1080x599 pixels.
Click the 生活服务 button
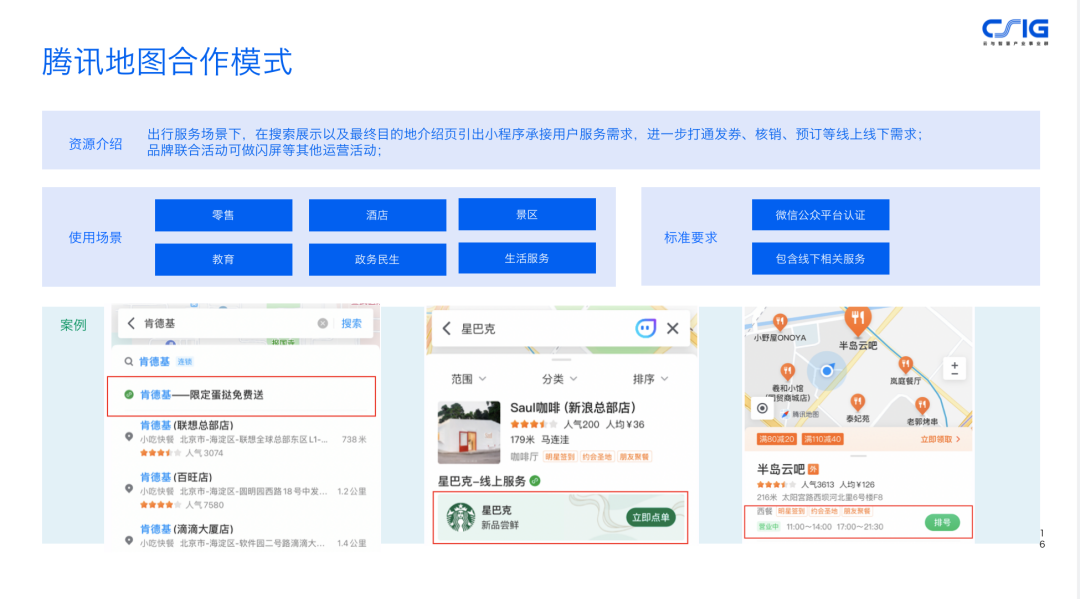527,258
